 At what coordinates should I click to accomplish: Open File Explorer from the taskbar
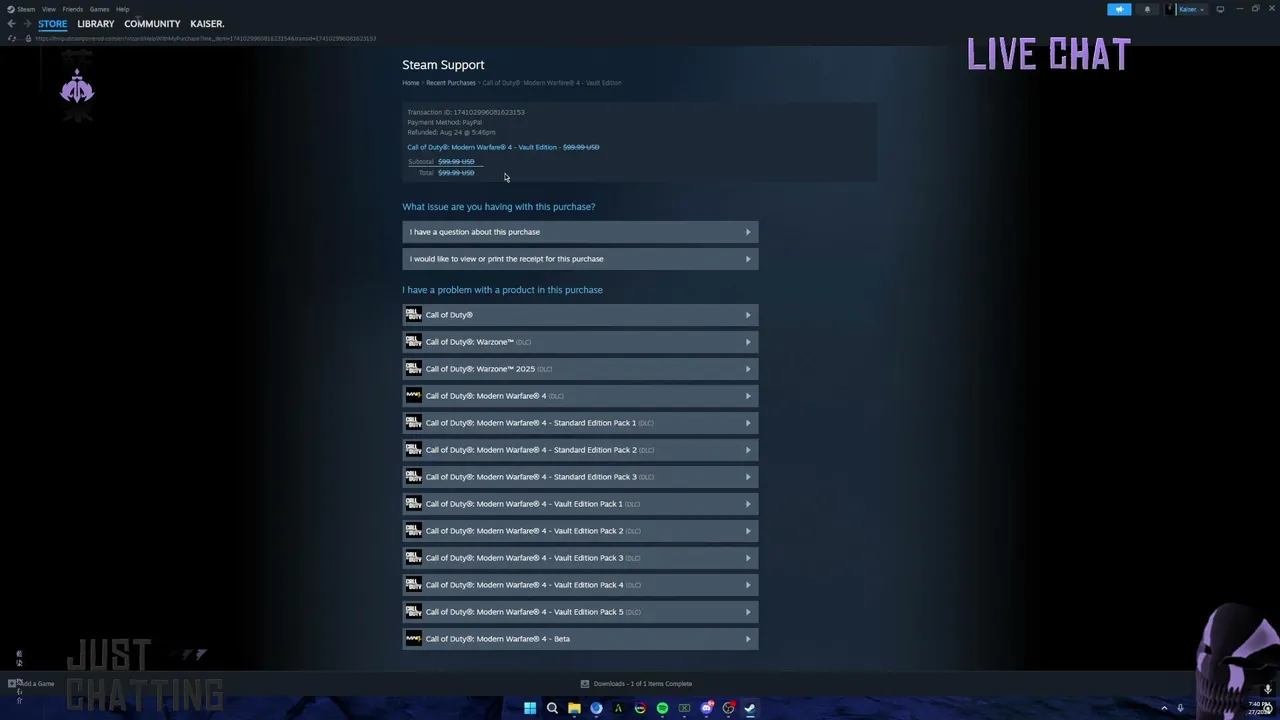tap(574, 708)
